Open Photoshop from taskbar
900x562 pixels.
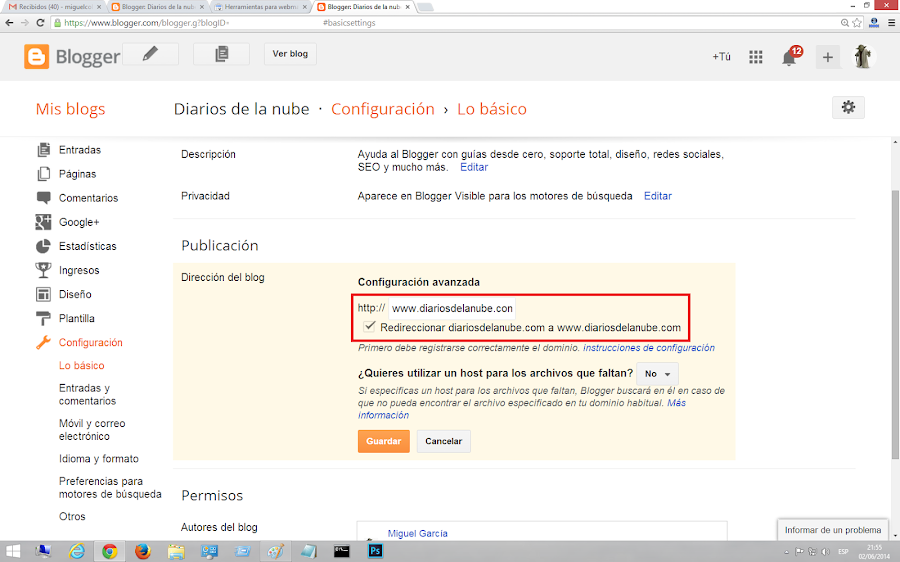click(x=375, y=551)
